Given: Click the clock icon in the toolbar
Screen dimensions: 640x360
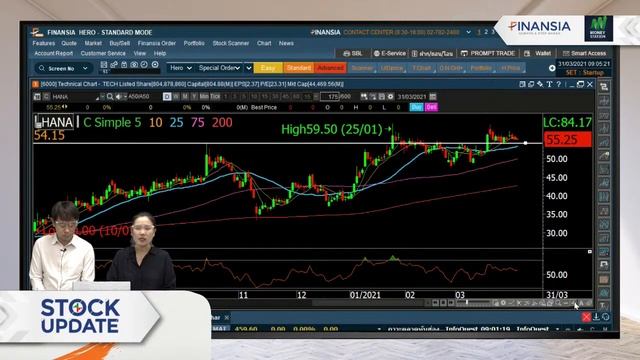Looking at the screenshot, I should [x=144, y=65].
